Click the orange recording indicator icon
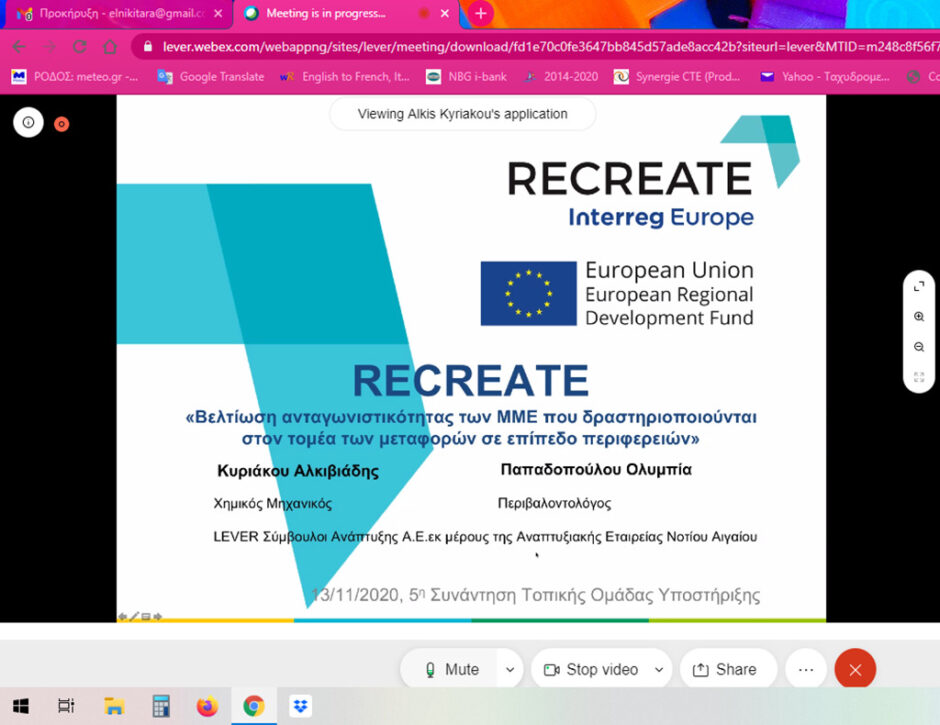The image size is (940, 725). pyautogui.click(x=61, y=124)
